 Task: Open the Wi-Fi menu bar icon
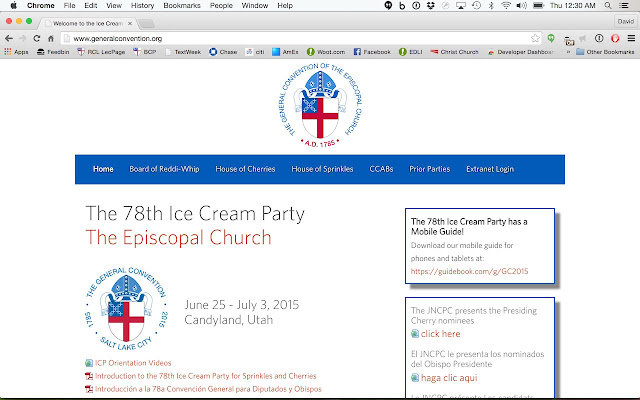506,5
